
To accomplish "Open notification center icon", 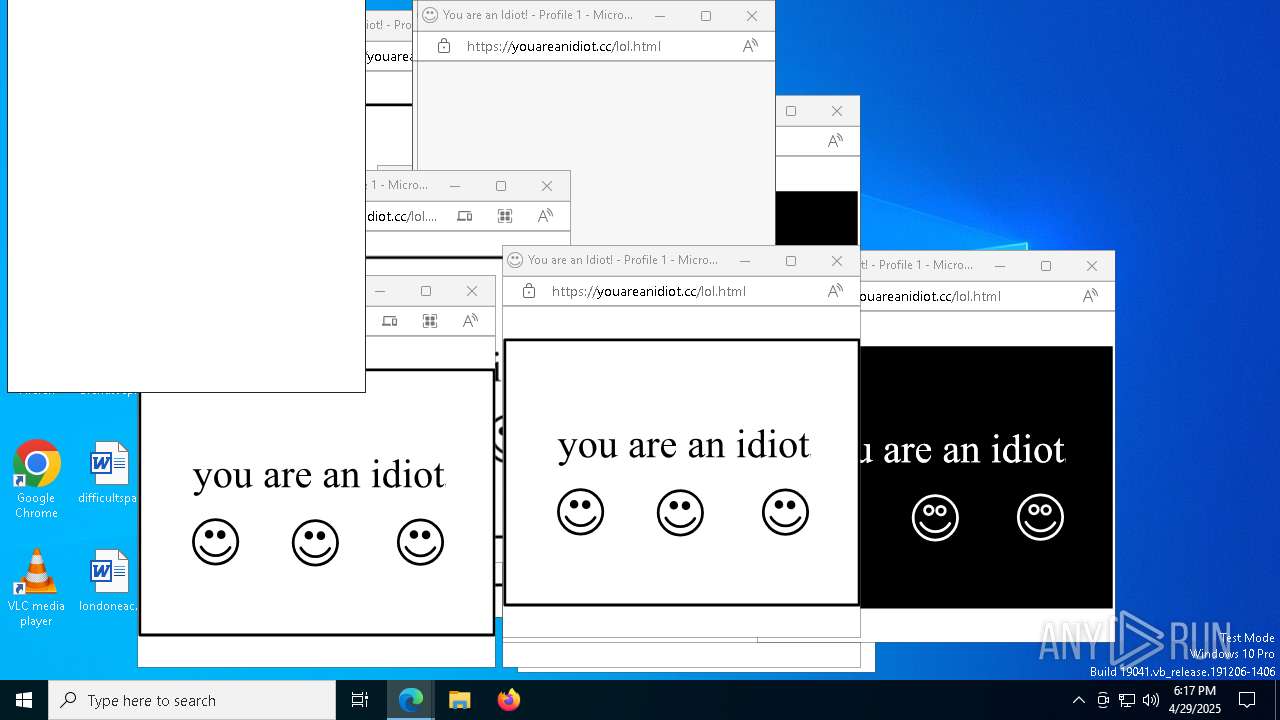I will coord(1248,700).
